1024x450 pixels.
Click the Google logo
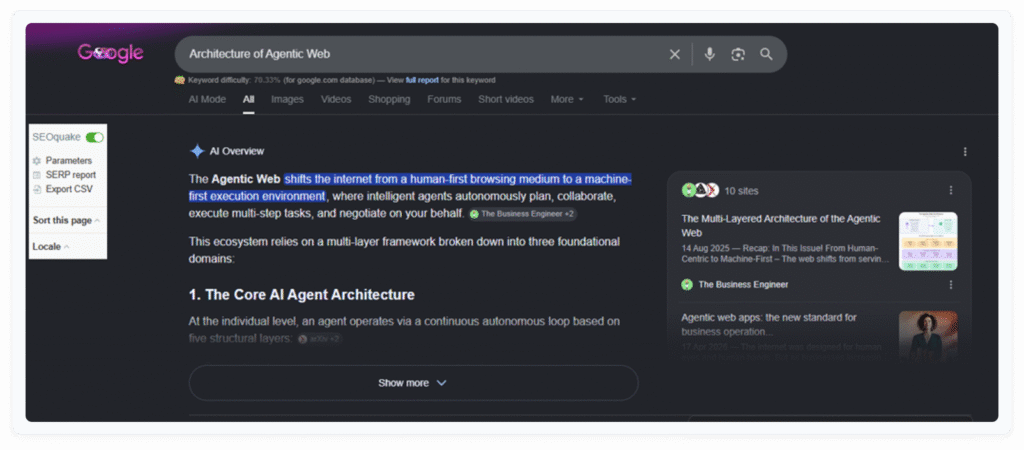point(110,53)
